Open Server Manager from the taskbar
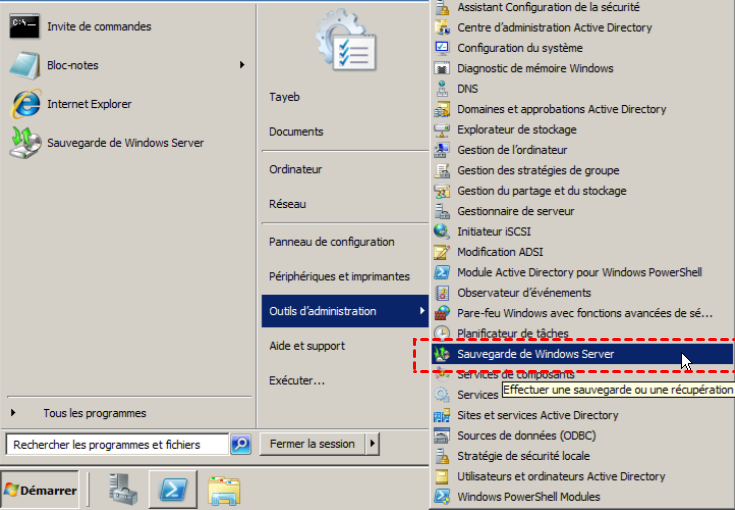 click(123, 490)
